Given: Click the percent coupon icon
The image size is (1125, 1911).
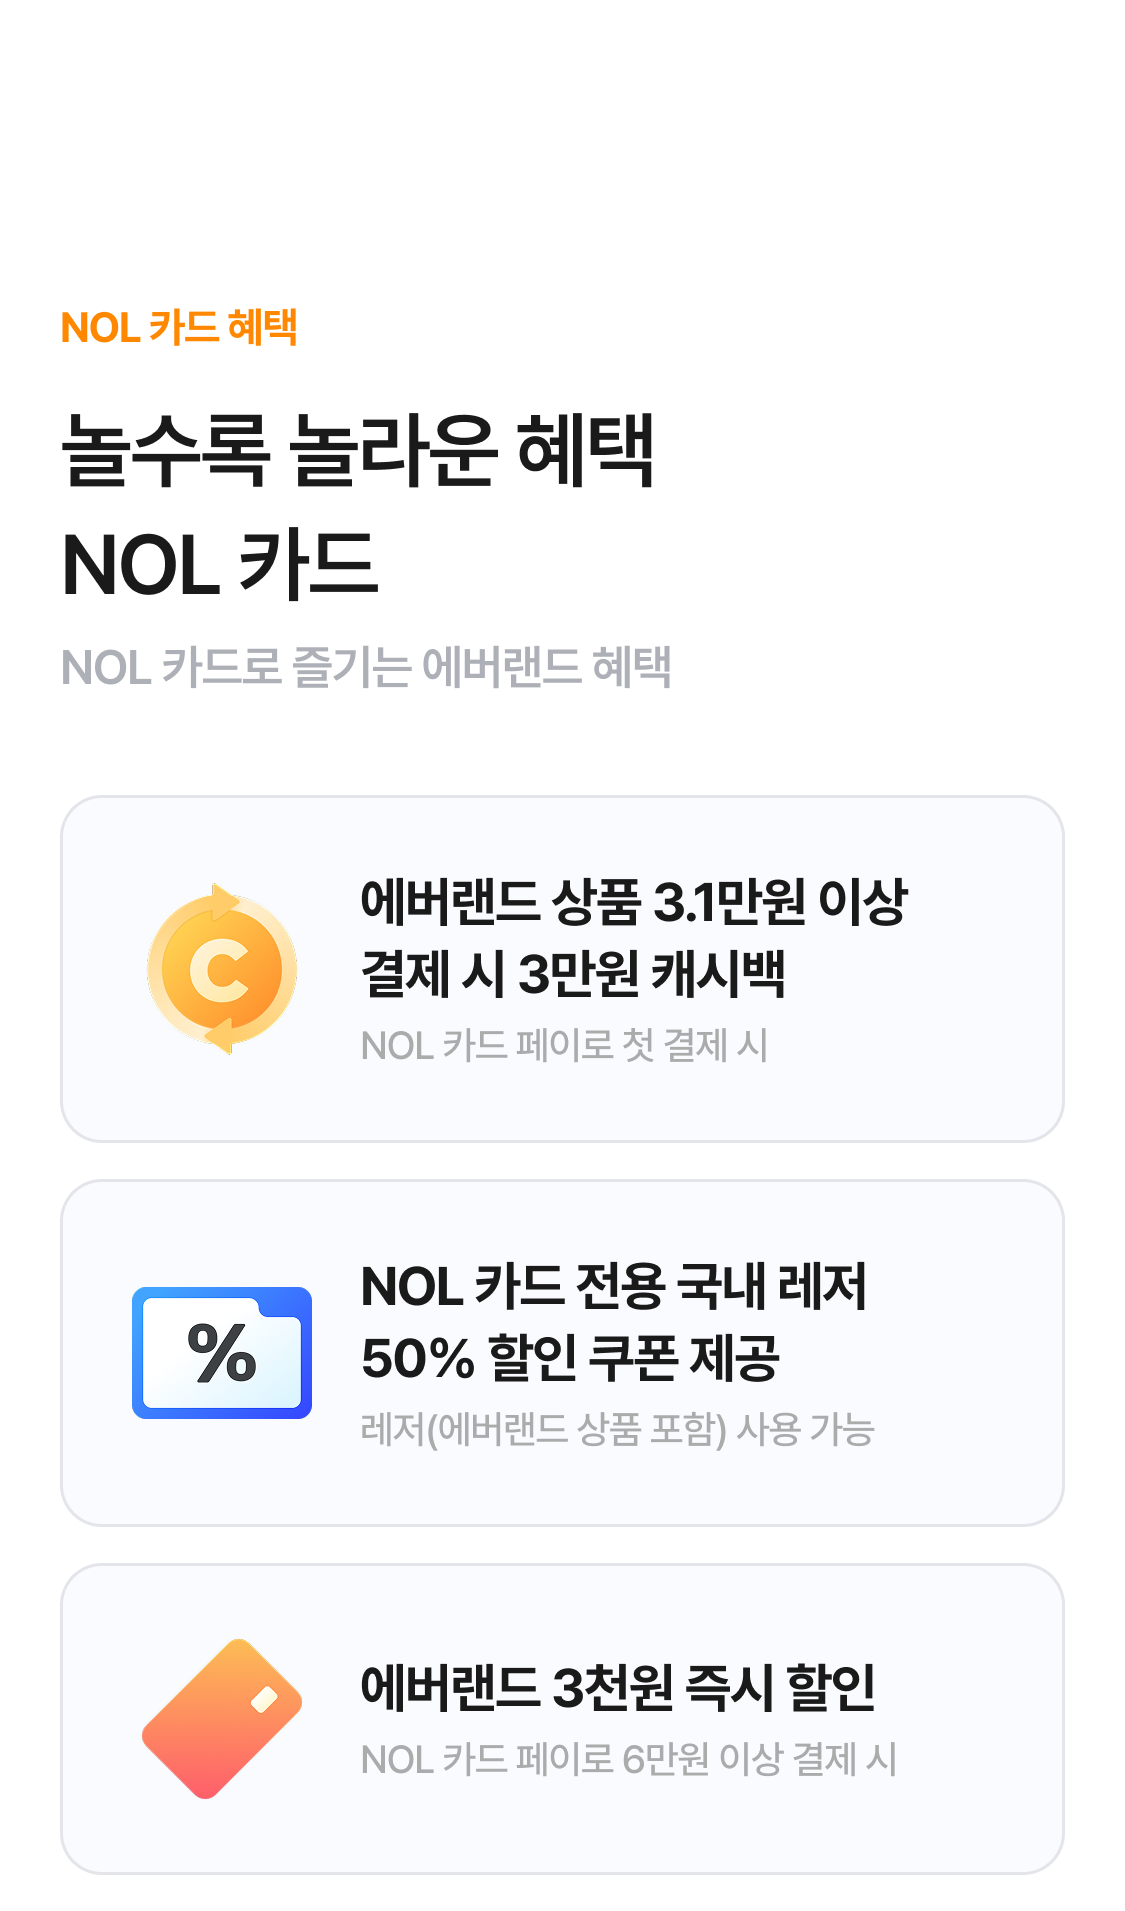Looking at the screenshot, I should point(222,1352).
